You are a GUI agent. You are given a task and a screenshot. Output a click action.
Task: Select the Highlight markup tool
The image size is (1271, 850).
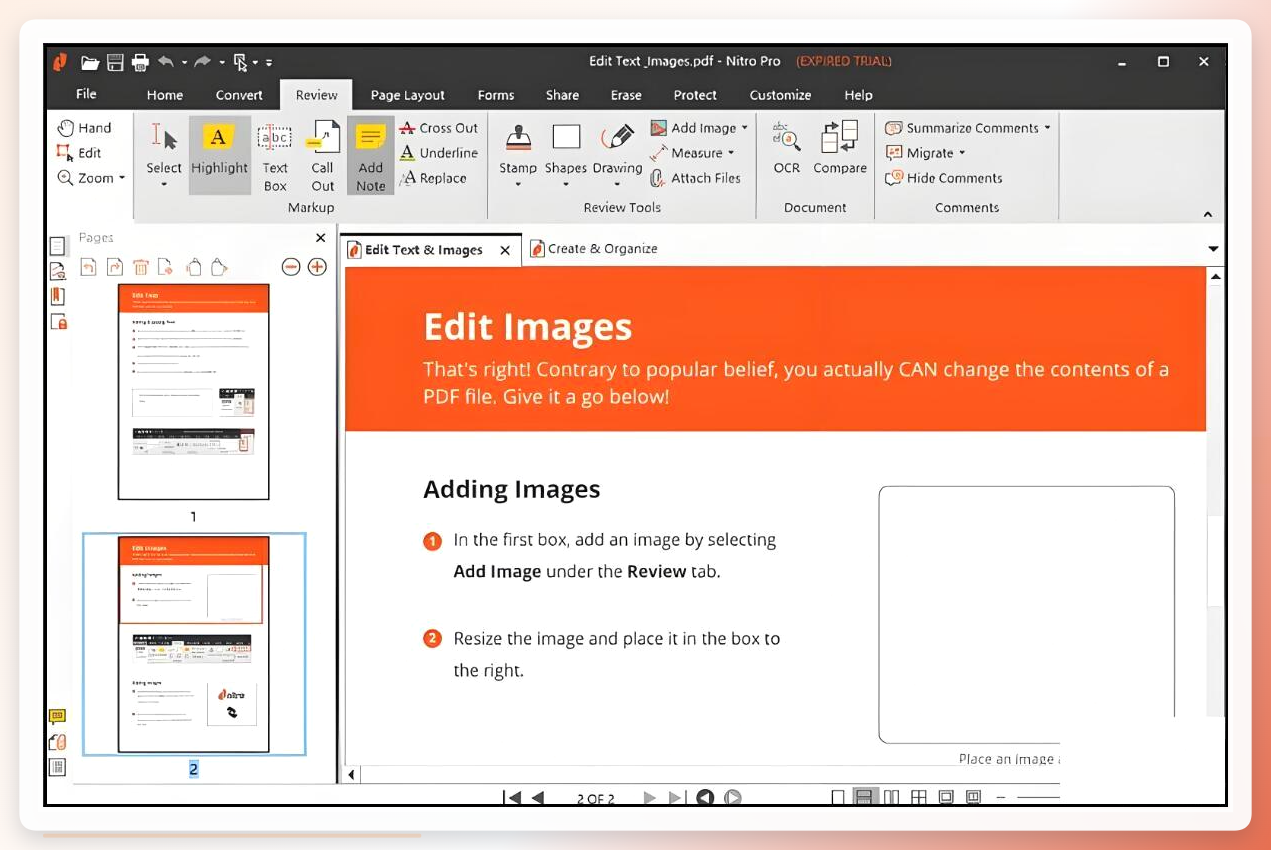(219, 155)
